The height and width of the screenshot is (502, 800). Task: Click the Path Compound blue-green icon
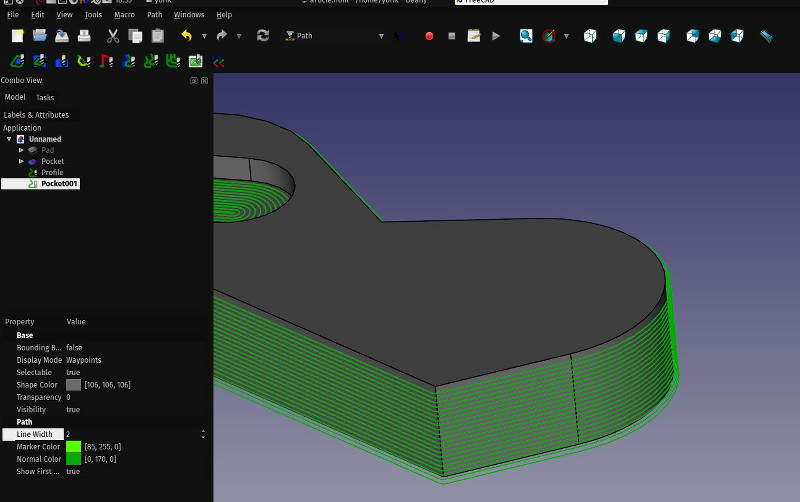pos(129,61)
